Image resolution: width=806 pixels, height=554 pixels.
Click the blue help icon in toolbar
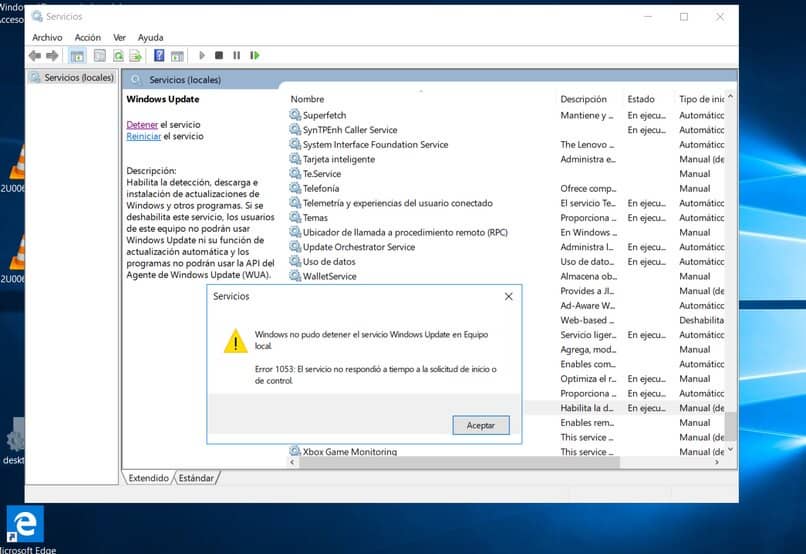click(x=159, y=56)
